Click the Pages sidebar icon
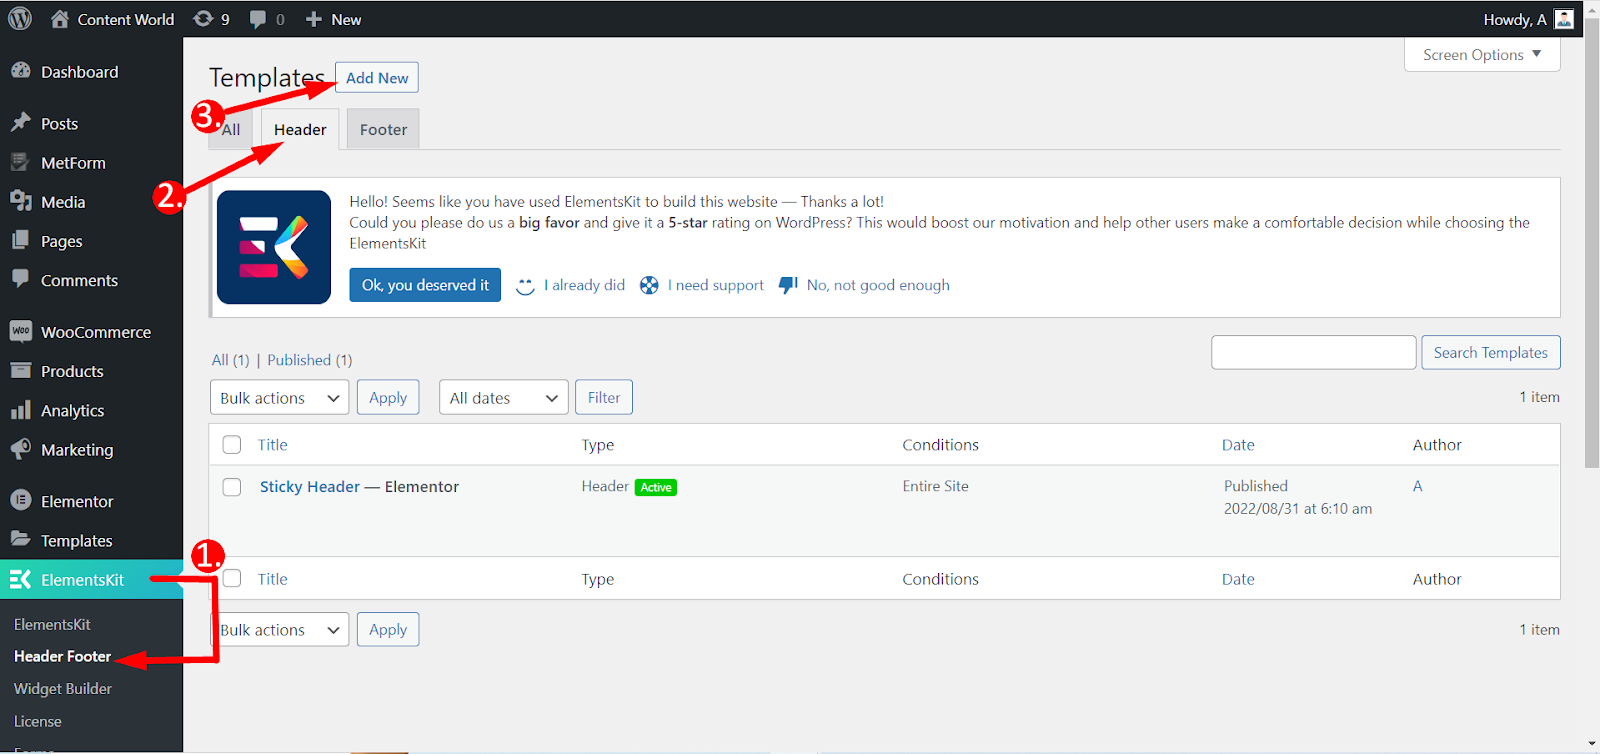 tap(20, 240)
